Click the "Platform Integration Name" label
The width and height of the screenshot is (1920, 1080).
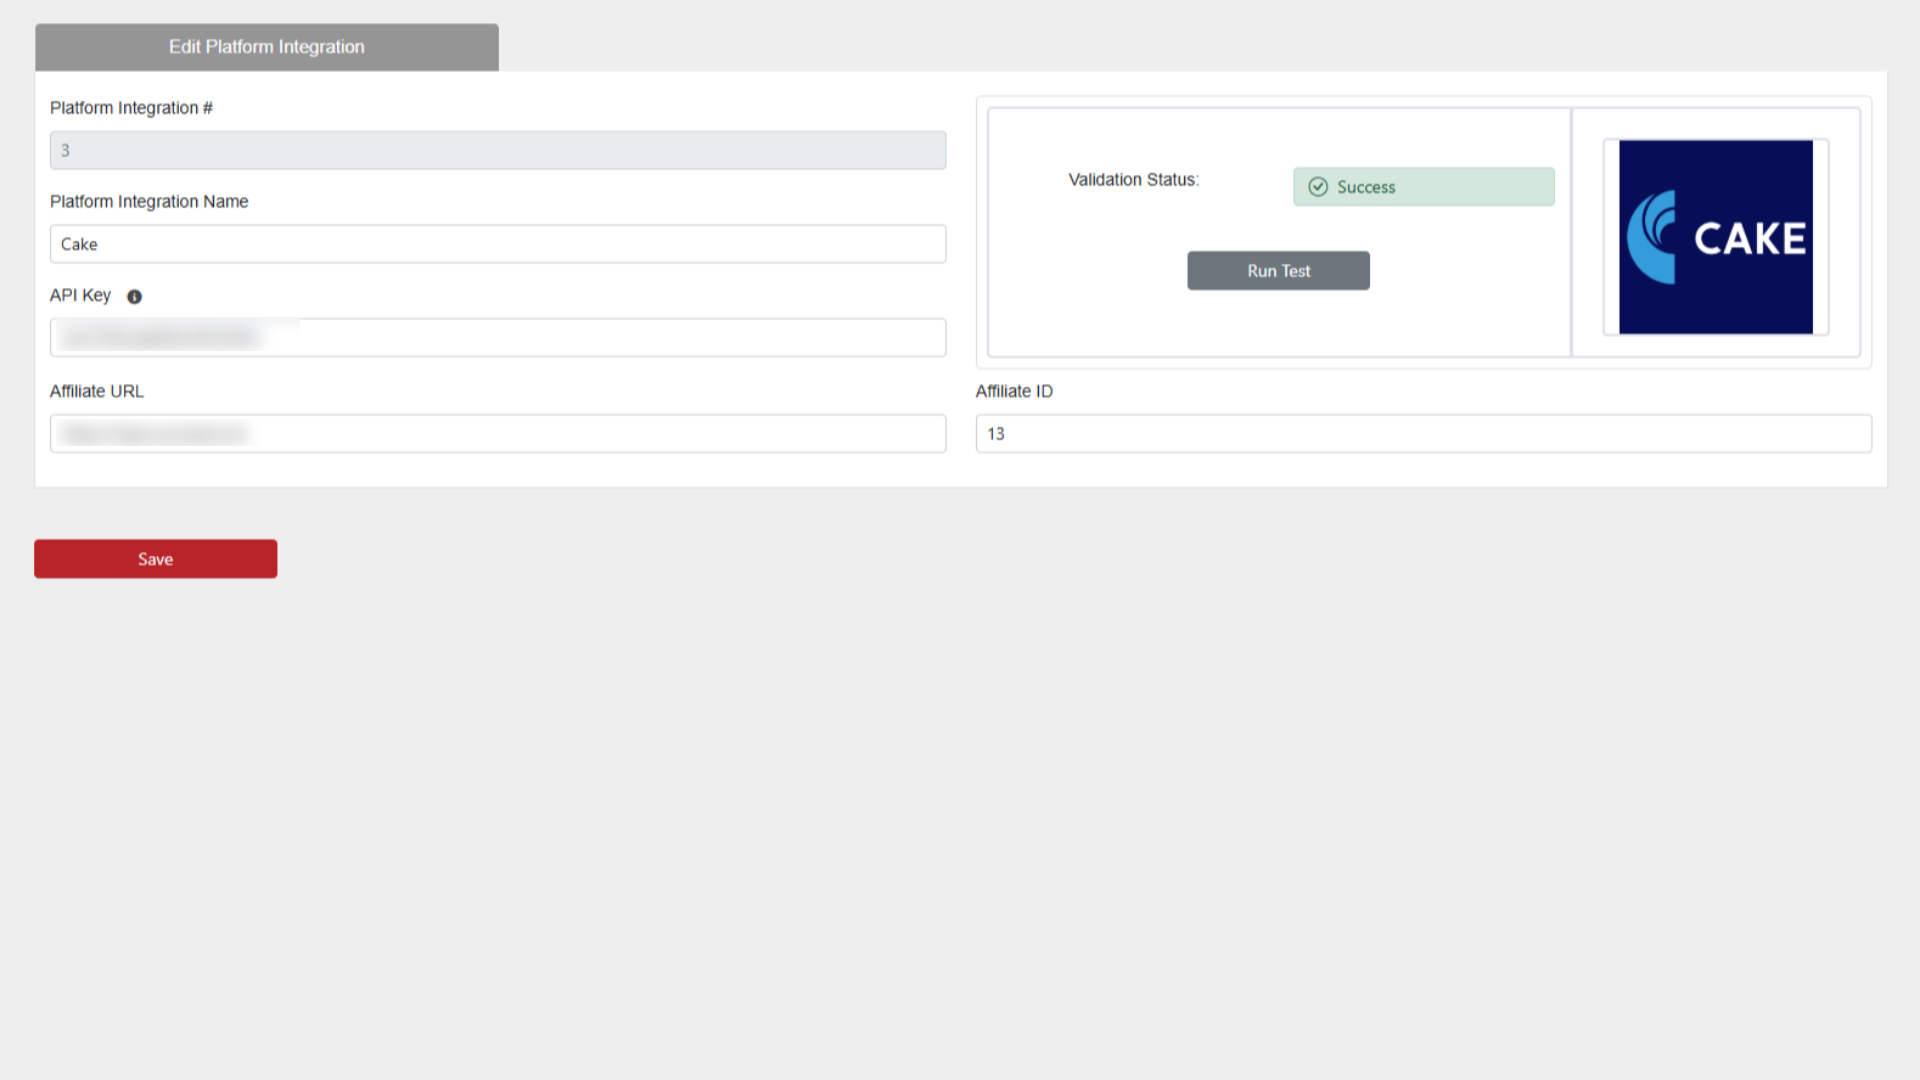(149, 202)
